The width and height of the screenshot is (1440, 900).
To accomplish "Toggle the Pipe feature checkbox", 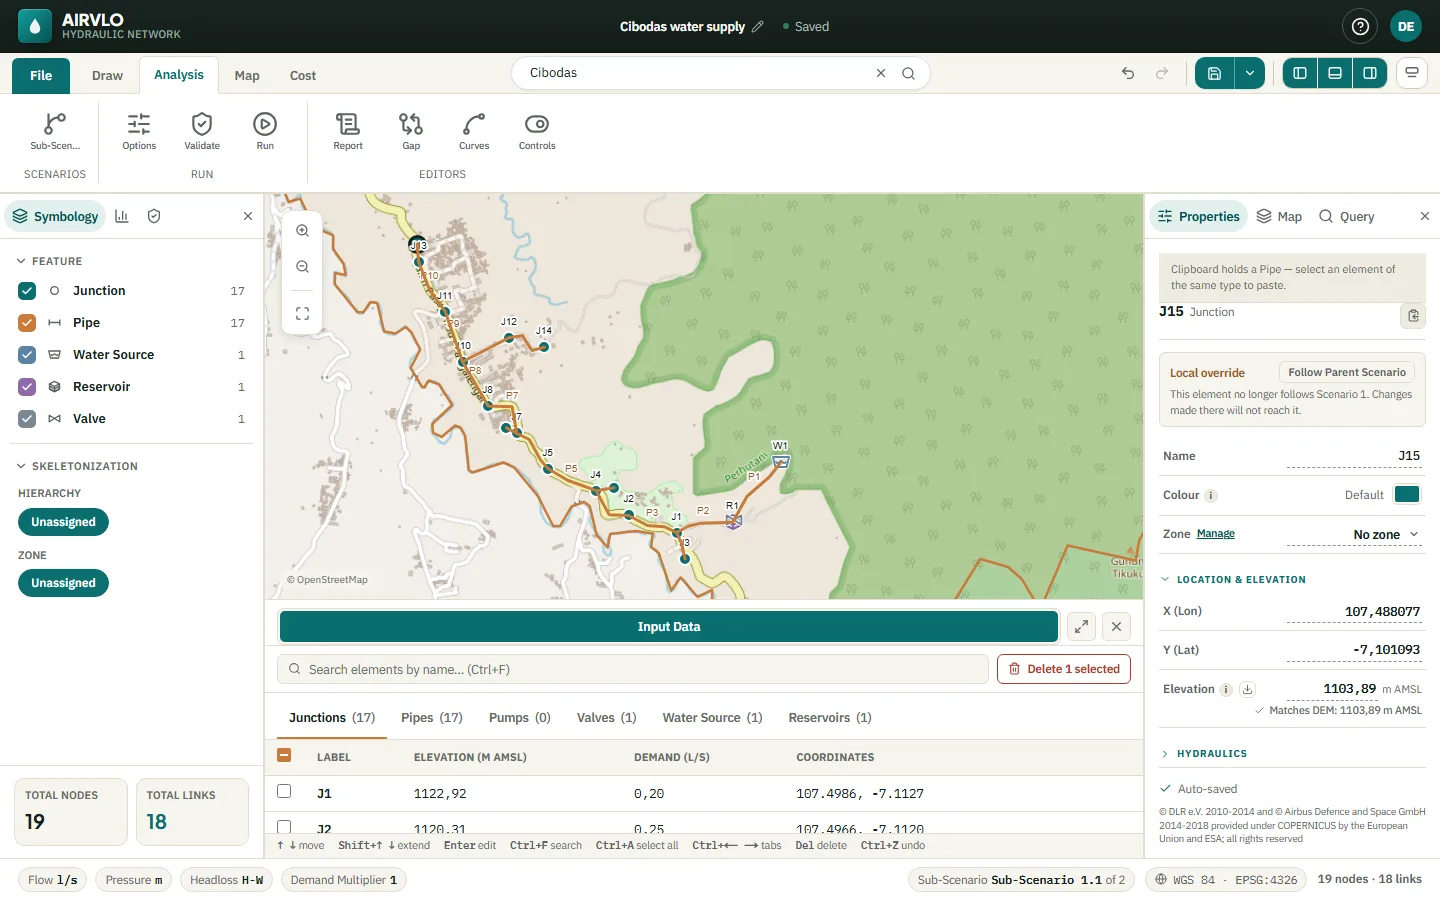I will point(27,323).
